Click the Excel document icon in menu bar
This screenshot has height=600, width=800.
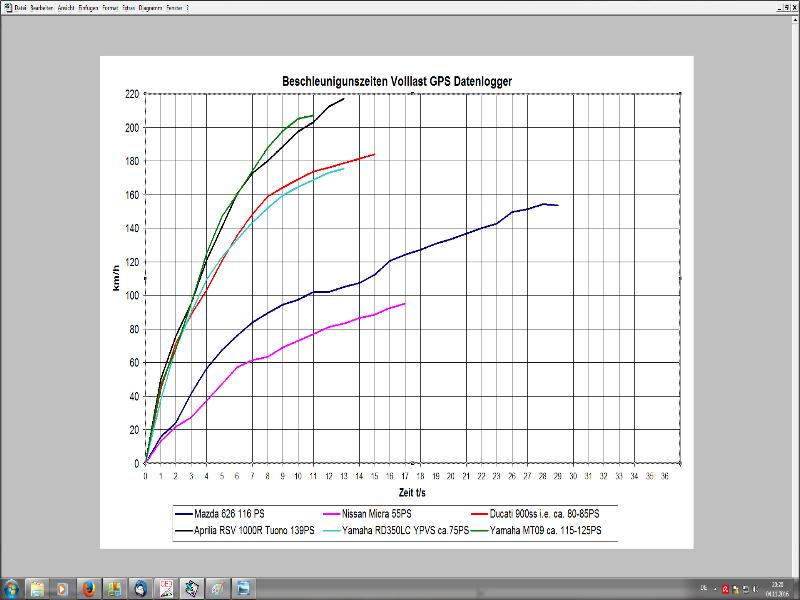(7, 7)
